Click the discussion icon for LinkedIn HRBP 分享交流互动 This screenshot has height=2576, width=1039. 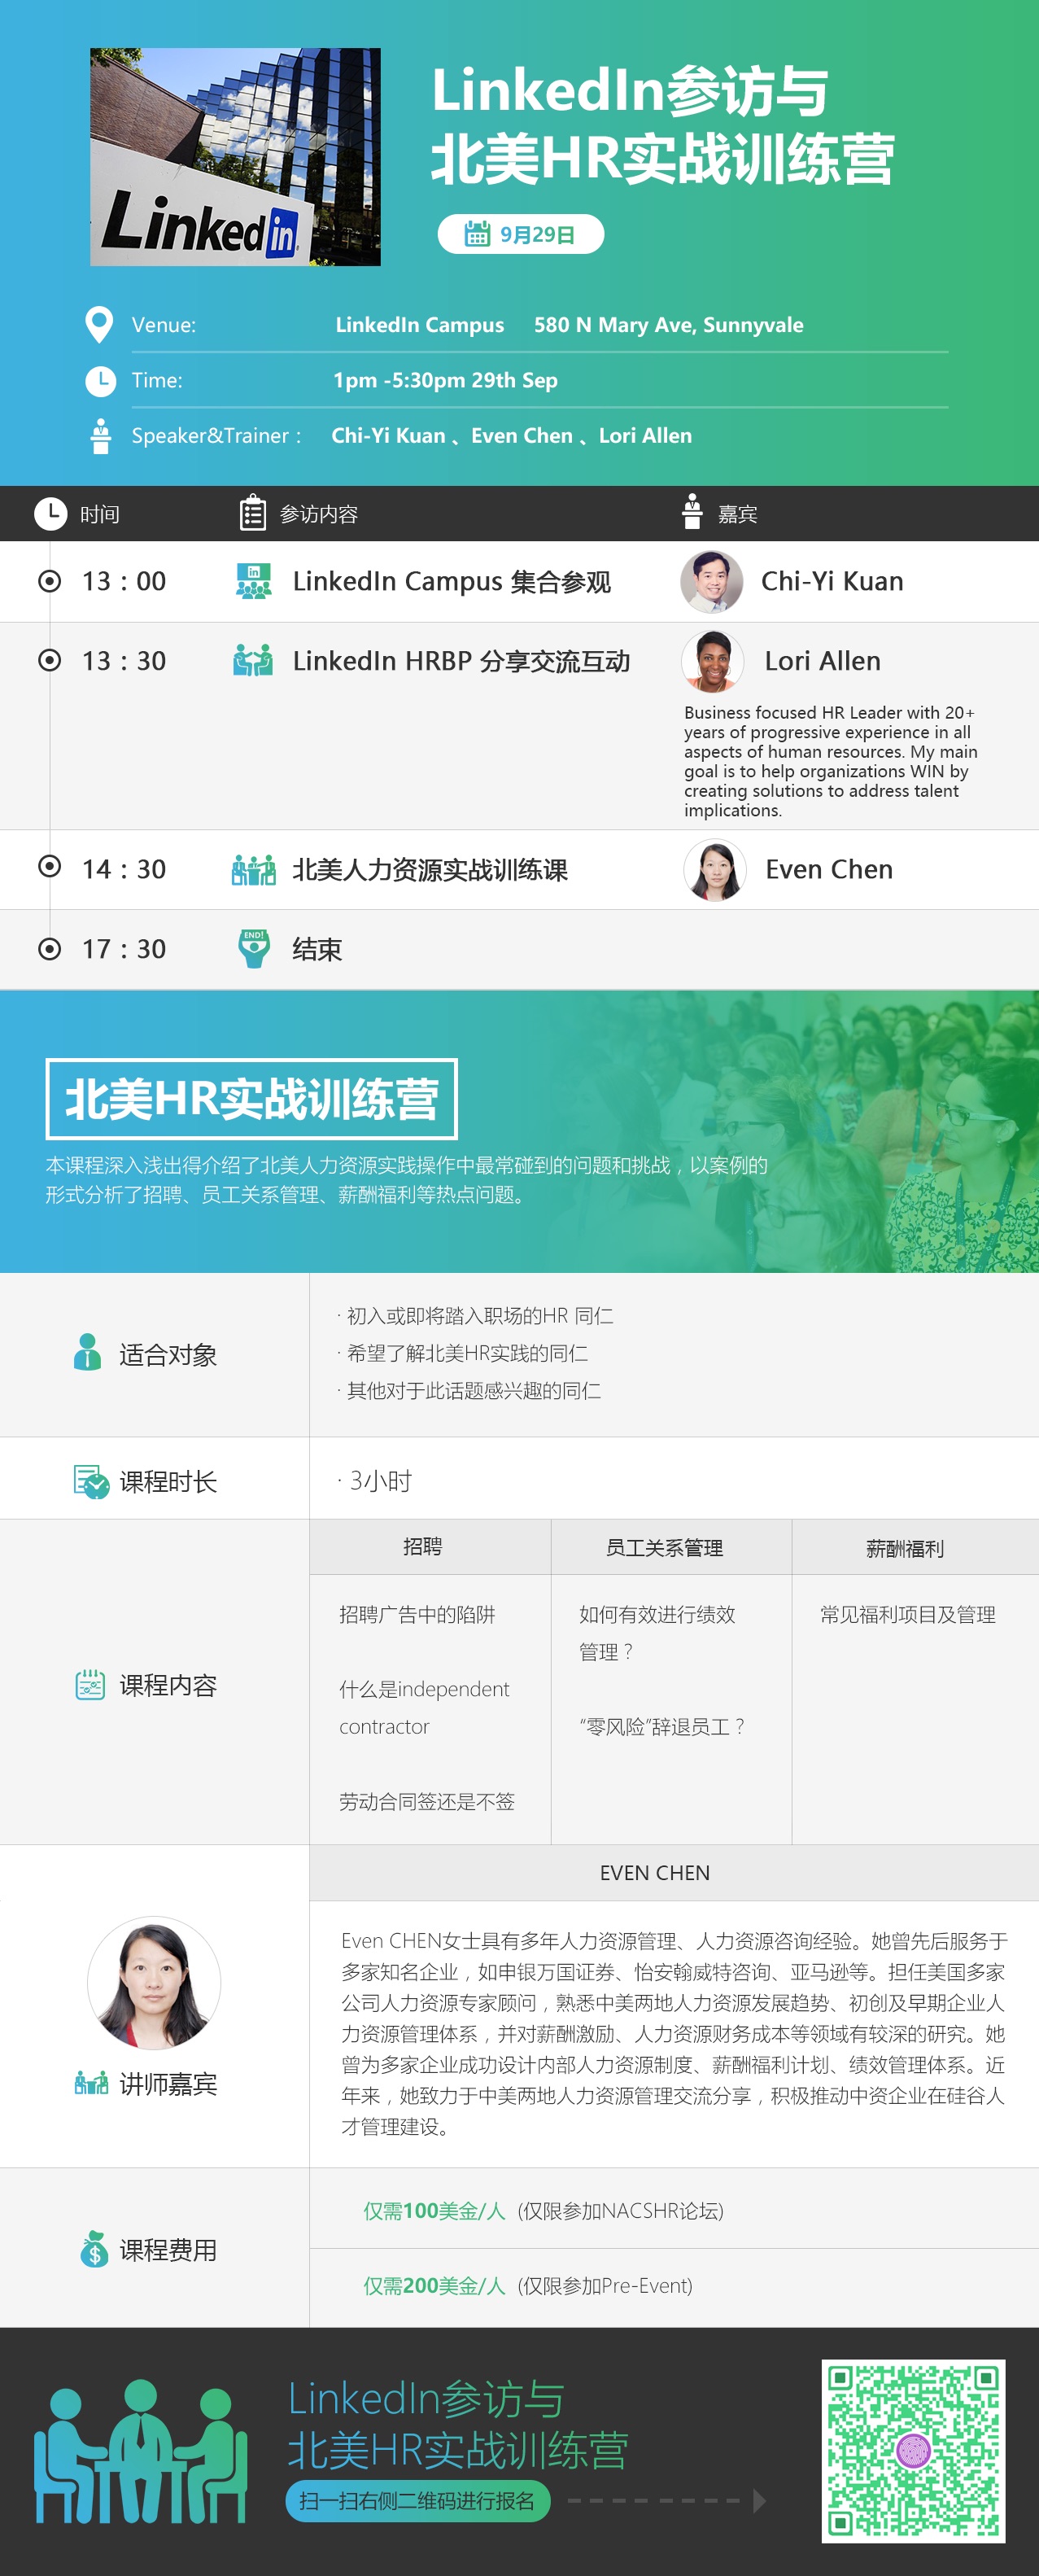[253, 660]
